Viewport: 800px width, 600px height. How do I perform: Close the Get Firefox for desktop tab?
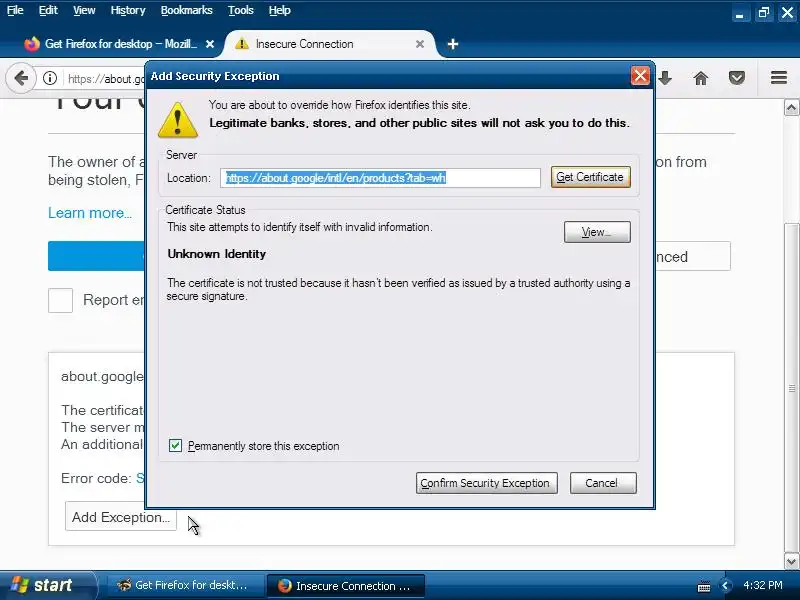(210, 44)
